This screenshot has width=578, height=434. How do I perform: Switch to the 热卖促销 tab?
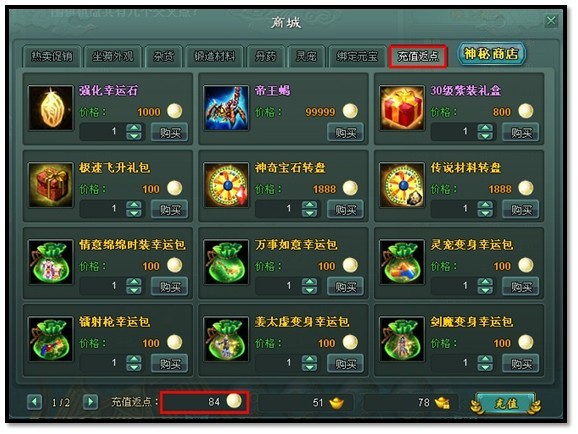point(52,56)
